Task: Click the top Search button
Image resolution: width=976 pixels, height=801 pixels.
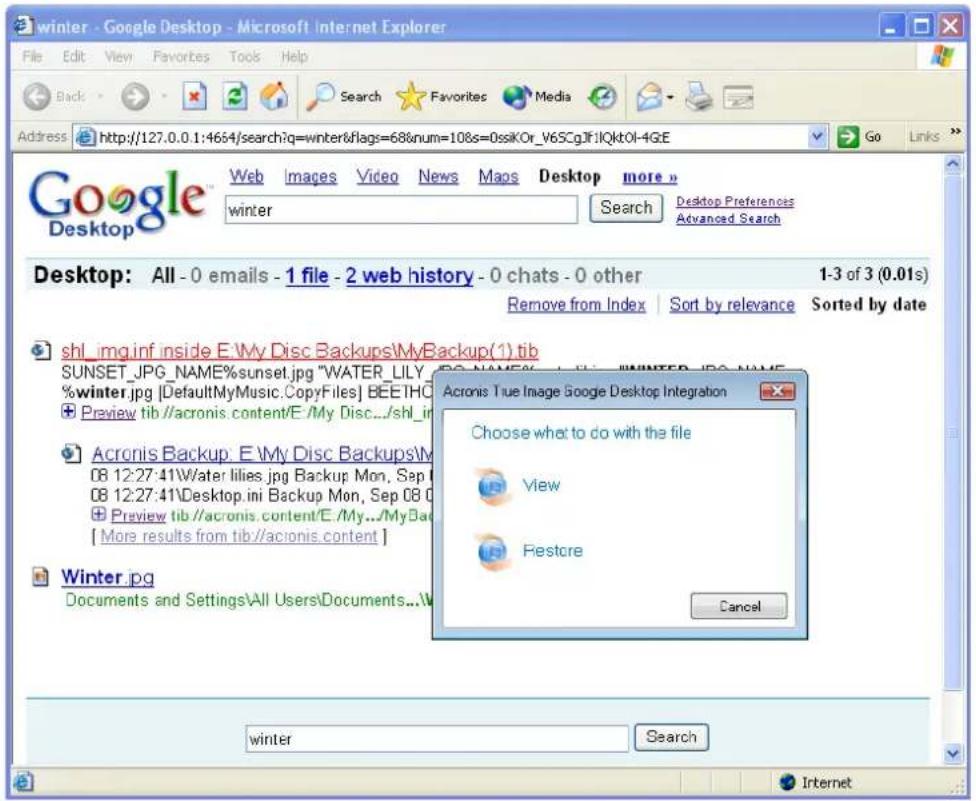Action: point(626,208)
